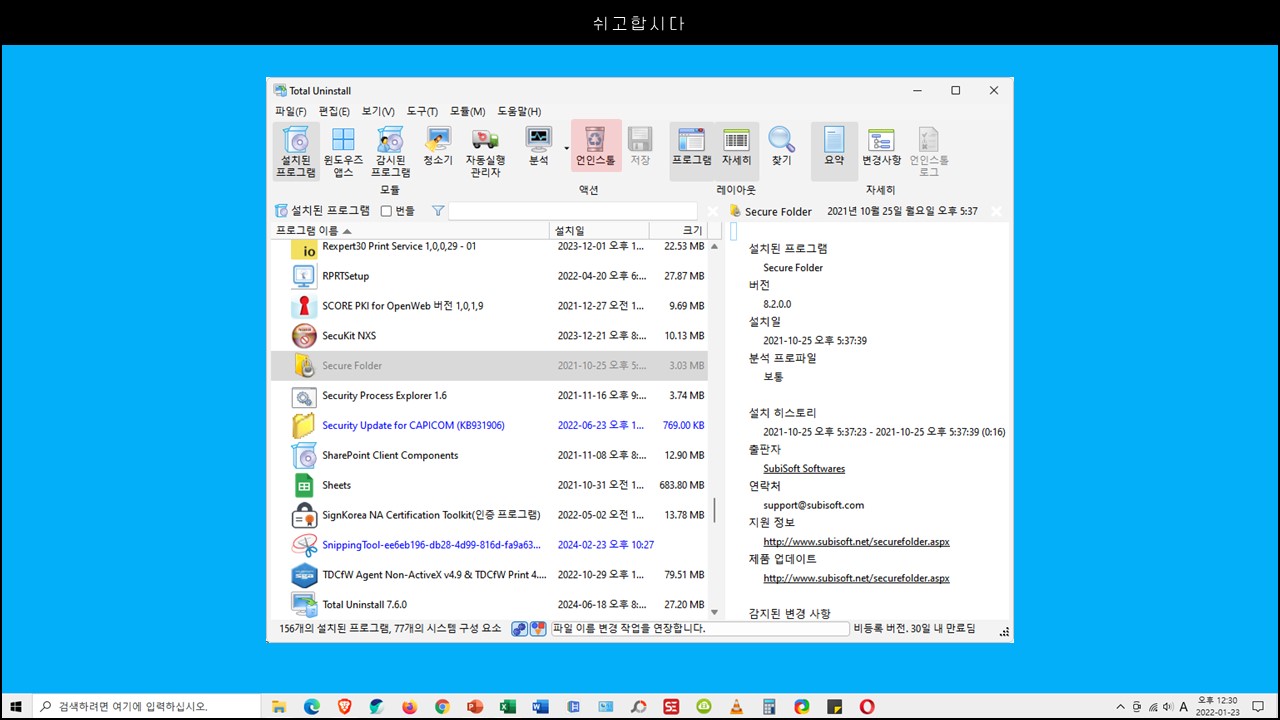1280x720 pixels.
Task: Click the TDCfW Agent program icon
Action: point(304,575)
